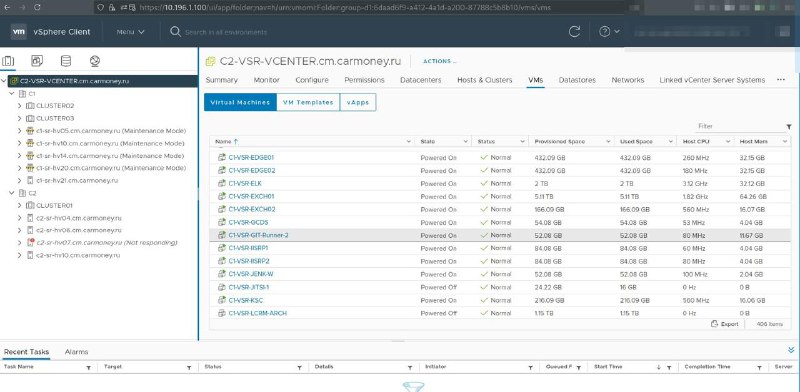The width and height of the screenshot is (800, 392).
Task: Expand the c2-sr-hv04 host node
Action: tap(19, 218)
